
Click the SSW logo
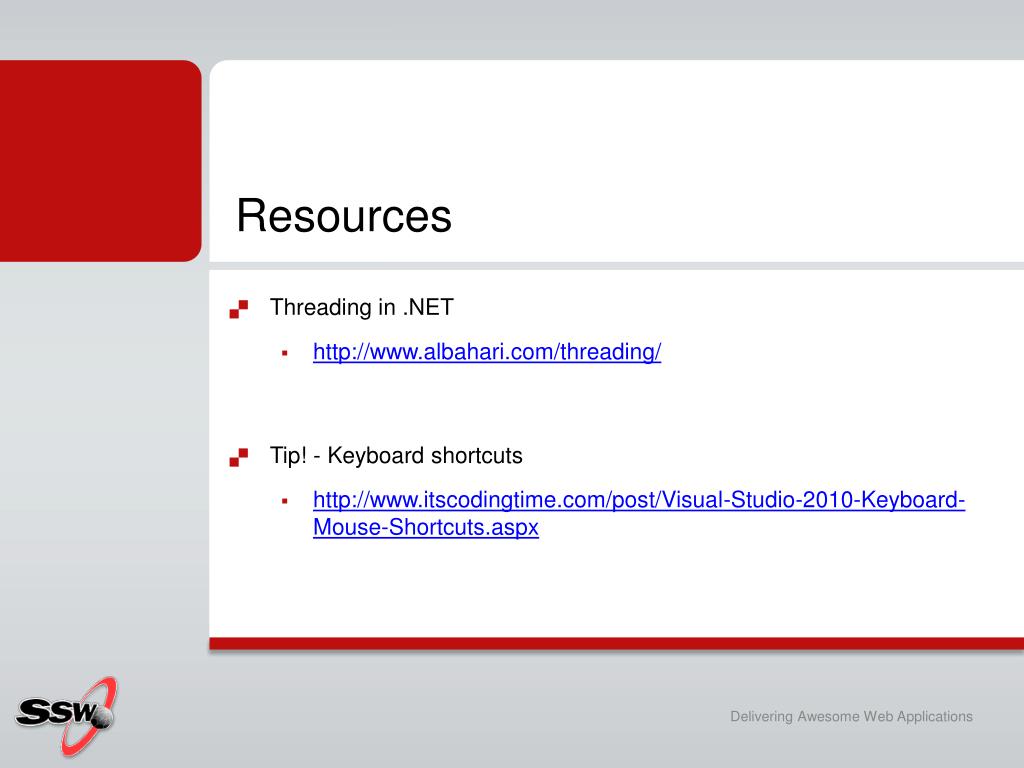click(67, 716)
